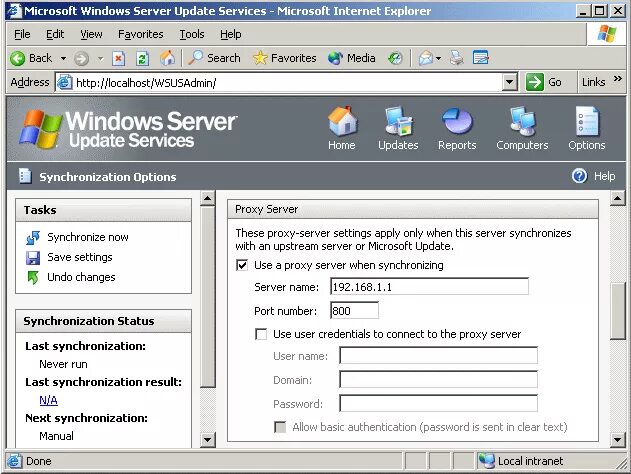Viewport: 631px width, 474px height.
Task: Click the Manual next synchronization text
Action: tap(56, 436)
